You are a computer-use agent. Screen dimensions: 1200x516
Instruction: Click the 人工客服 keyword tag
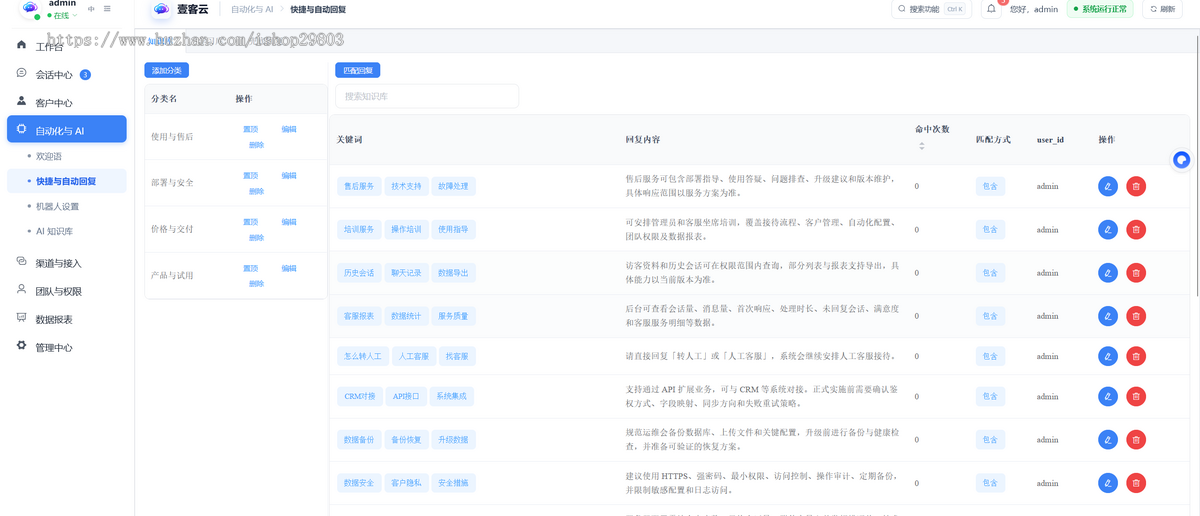pyautogui.click(x=414, y=356)
